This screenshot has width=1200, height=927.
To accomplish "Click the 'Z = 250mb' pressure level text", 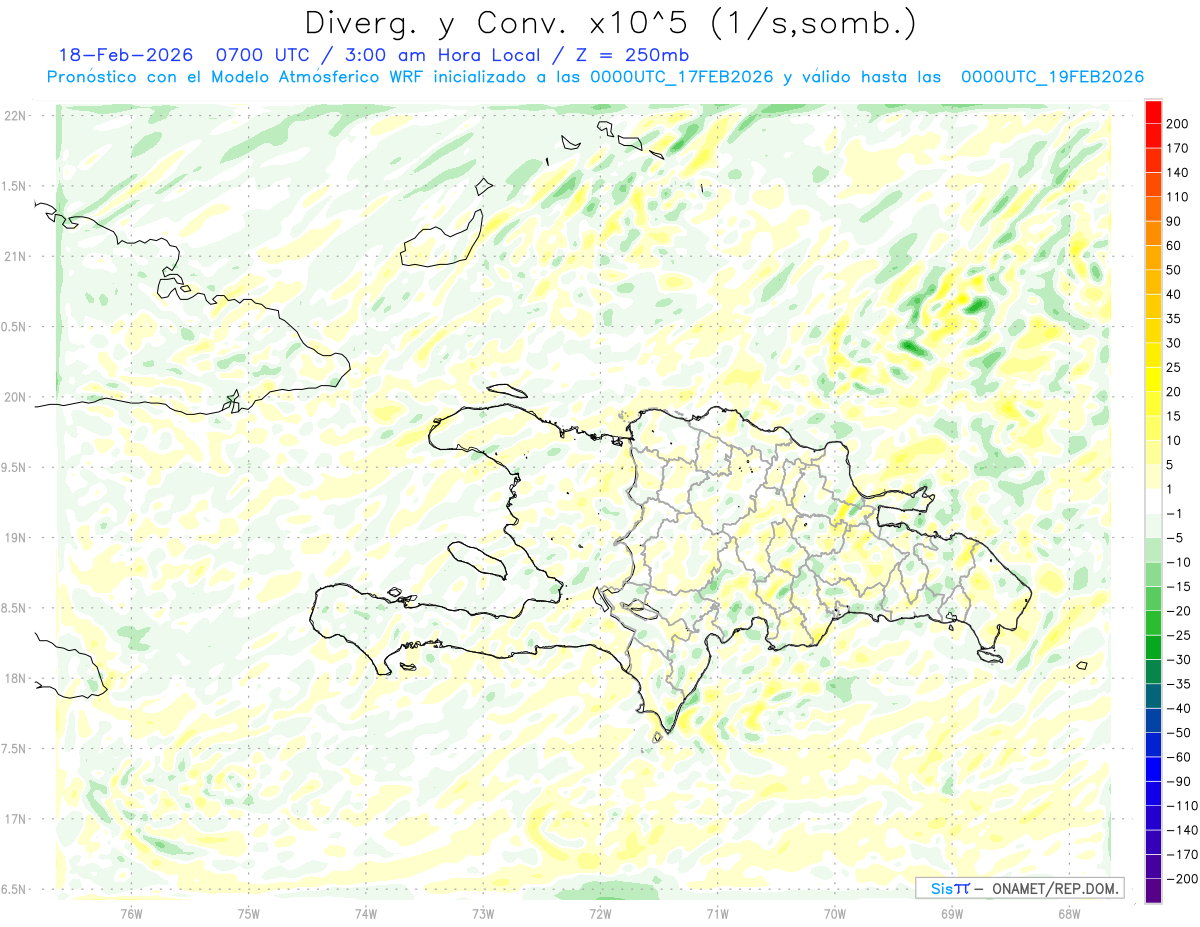I will coord(630,55).
